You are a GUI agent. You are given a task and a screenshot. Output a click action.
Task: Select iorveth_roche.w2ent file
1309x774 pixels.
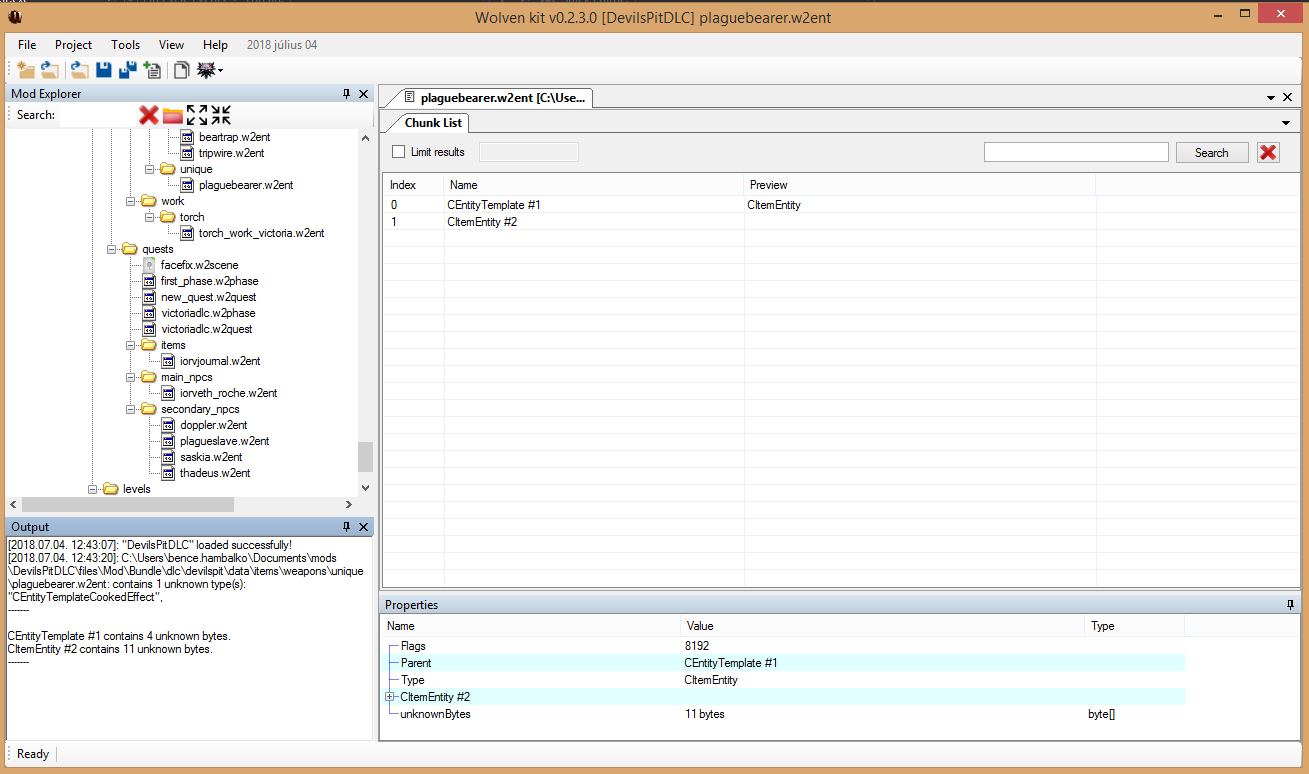click(x=228, y=393)
